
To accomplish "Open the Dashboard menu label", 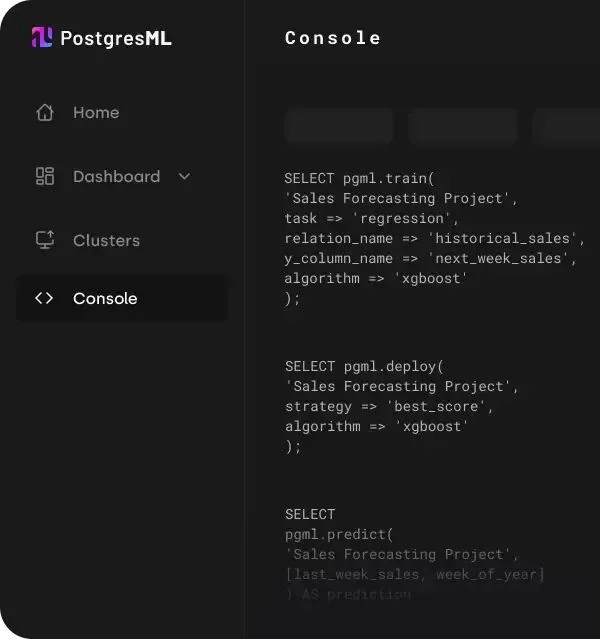I will tap(117, 176).
